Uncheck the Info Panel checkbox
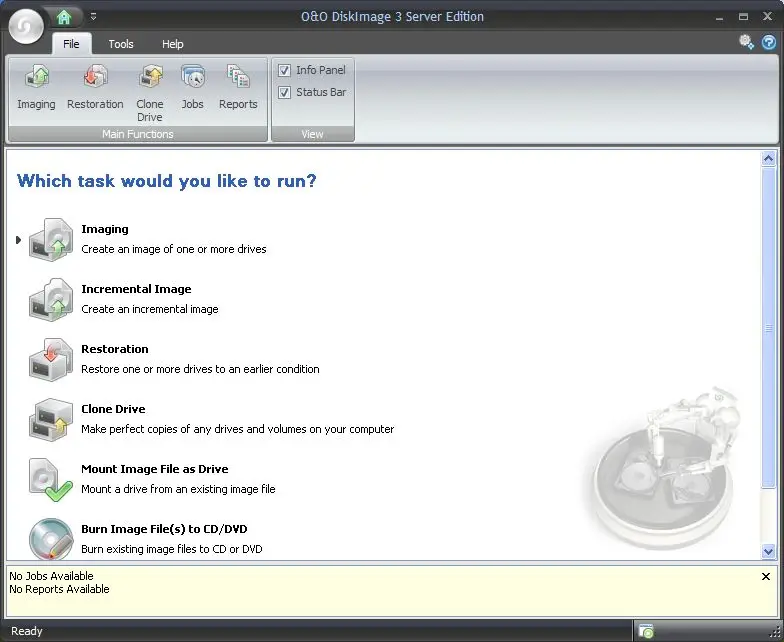This screenshot has height=642, width=784. 284,70
